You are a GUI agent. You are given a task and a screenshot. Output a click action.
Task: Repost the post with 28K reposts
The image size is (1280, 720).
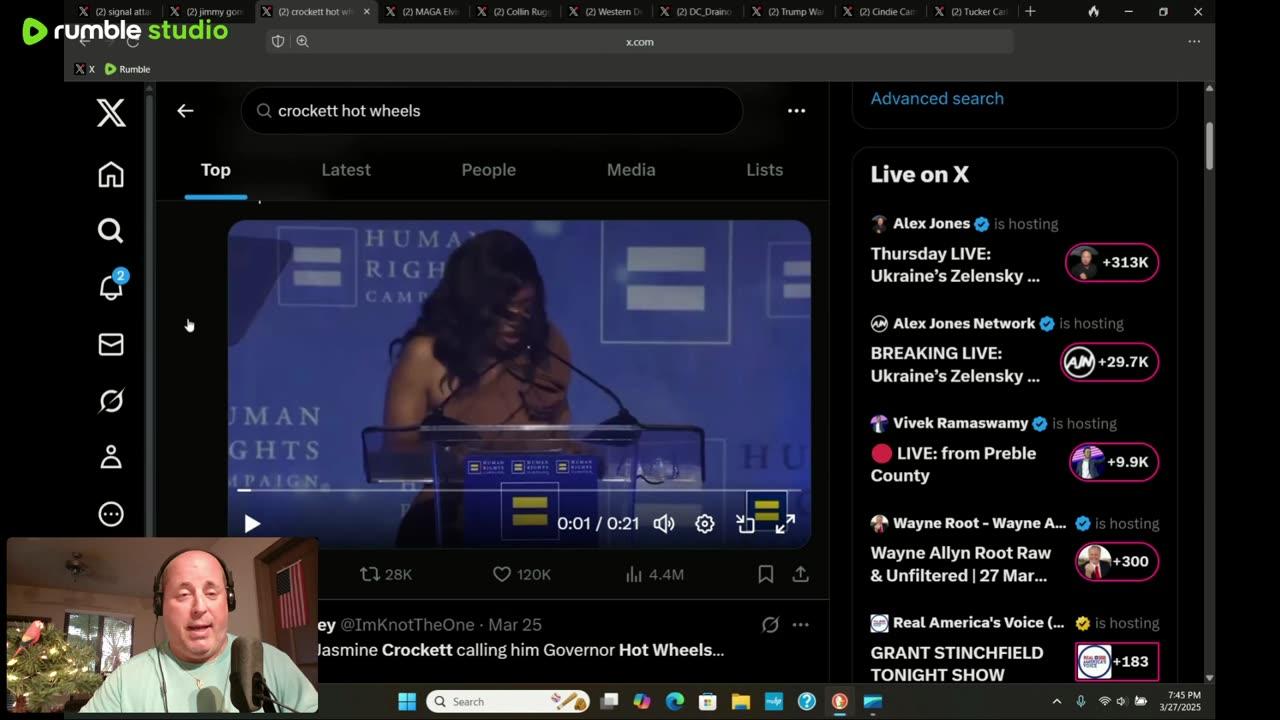[x=386, y=574]
